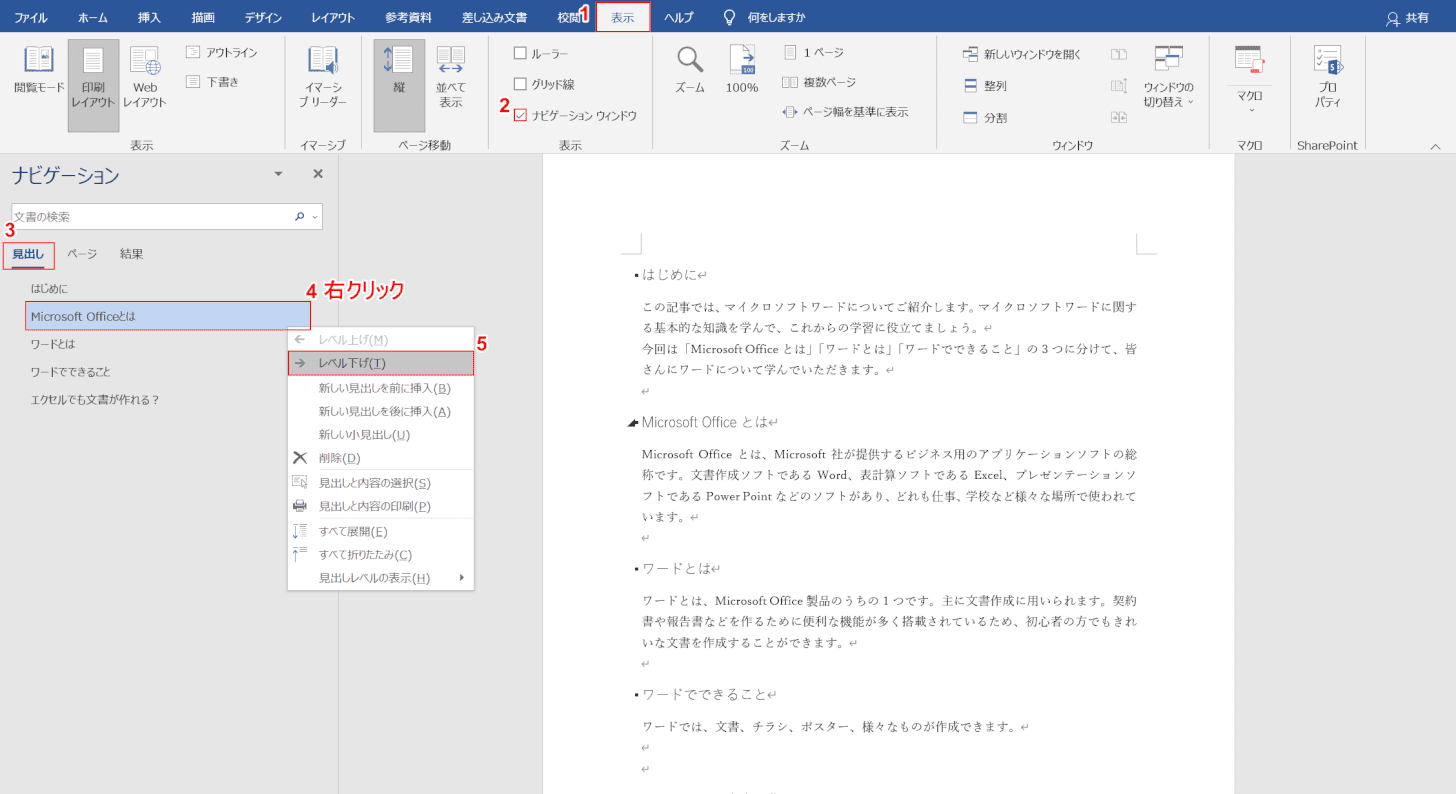Screen dimensions: 1456x794
Task: Open the Design (デザイン) tab
Action: tap(263, 18)
